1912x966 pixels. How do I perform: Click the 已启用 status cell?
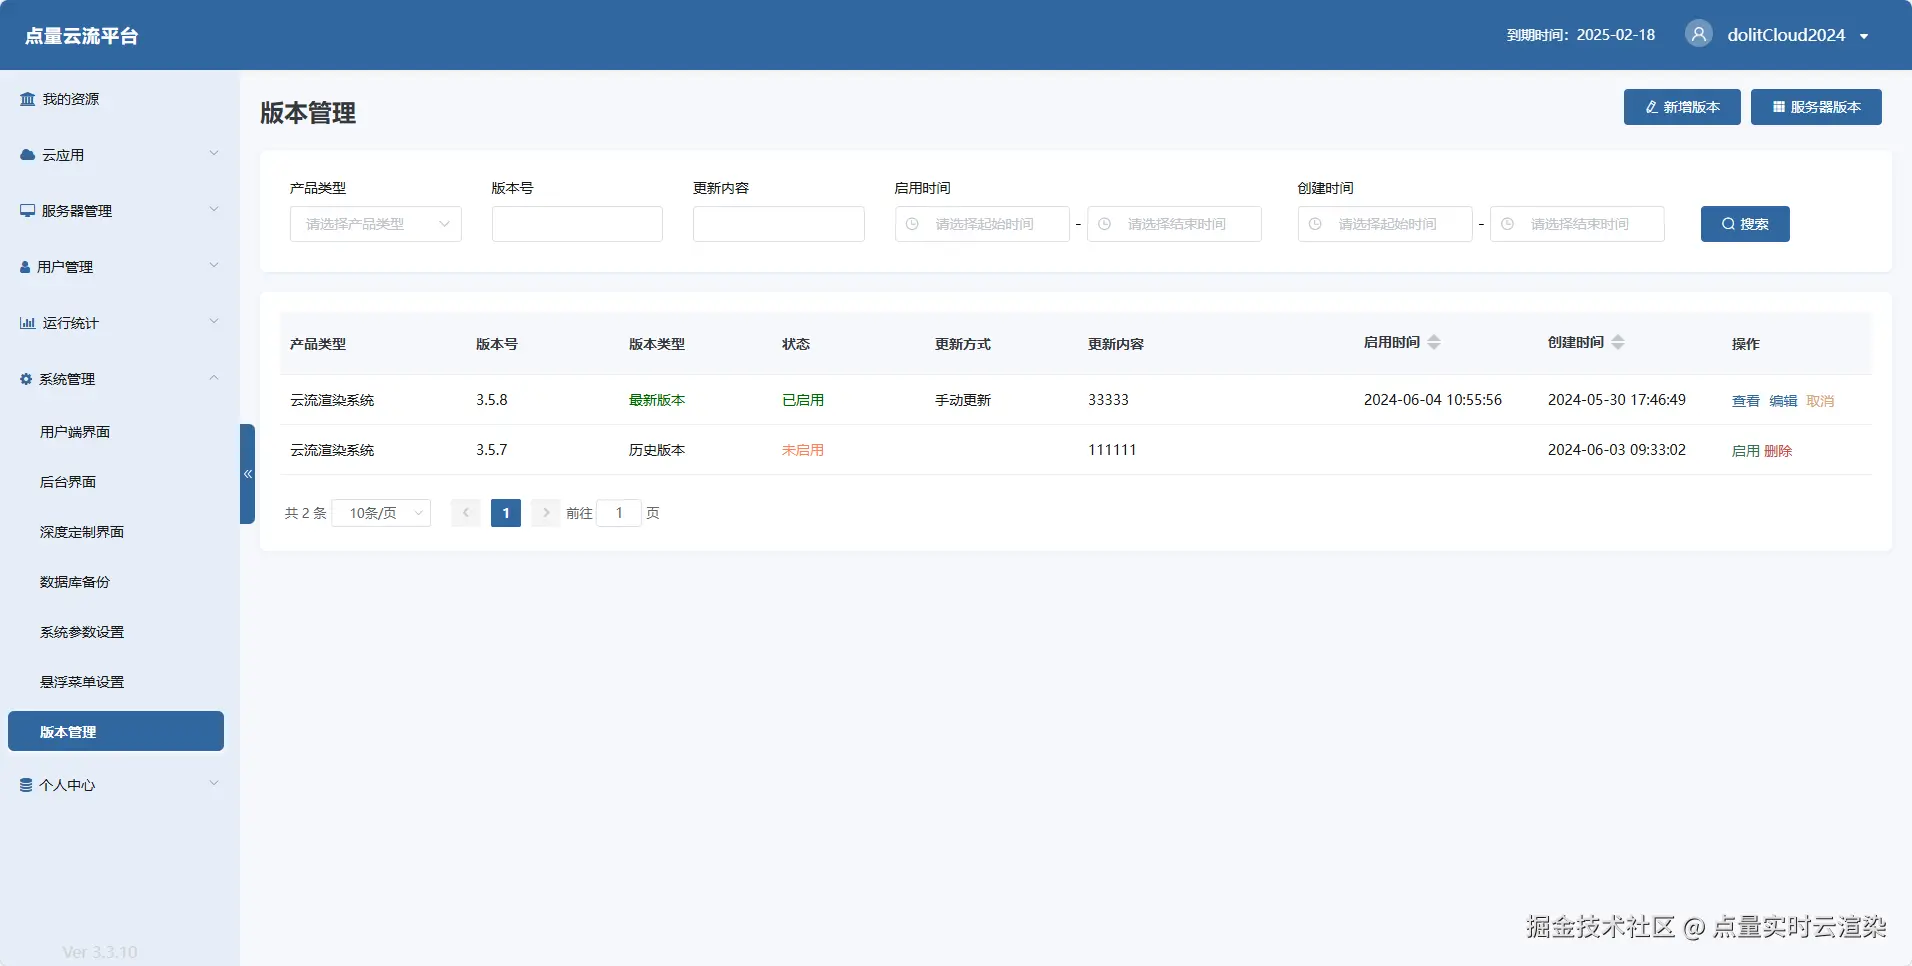pos(803,400)
